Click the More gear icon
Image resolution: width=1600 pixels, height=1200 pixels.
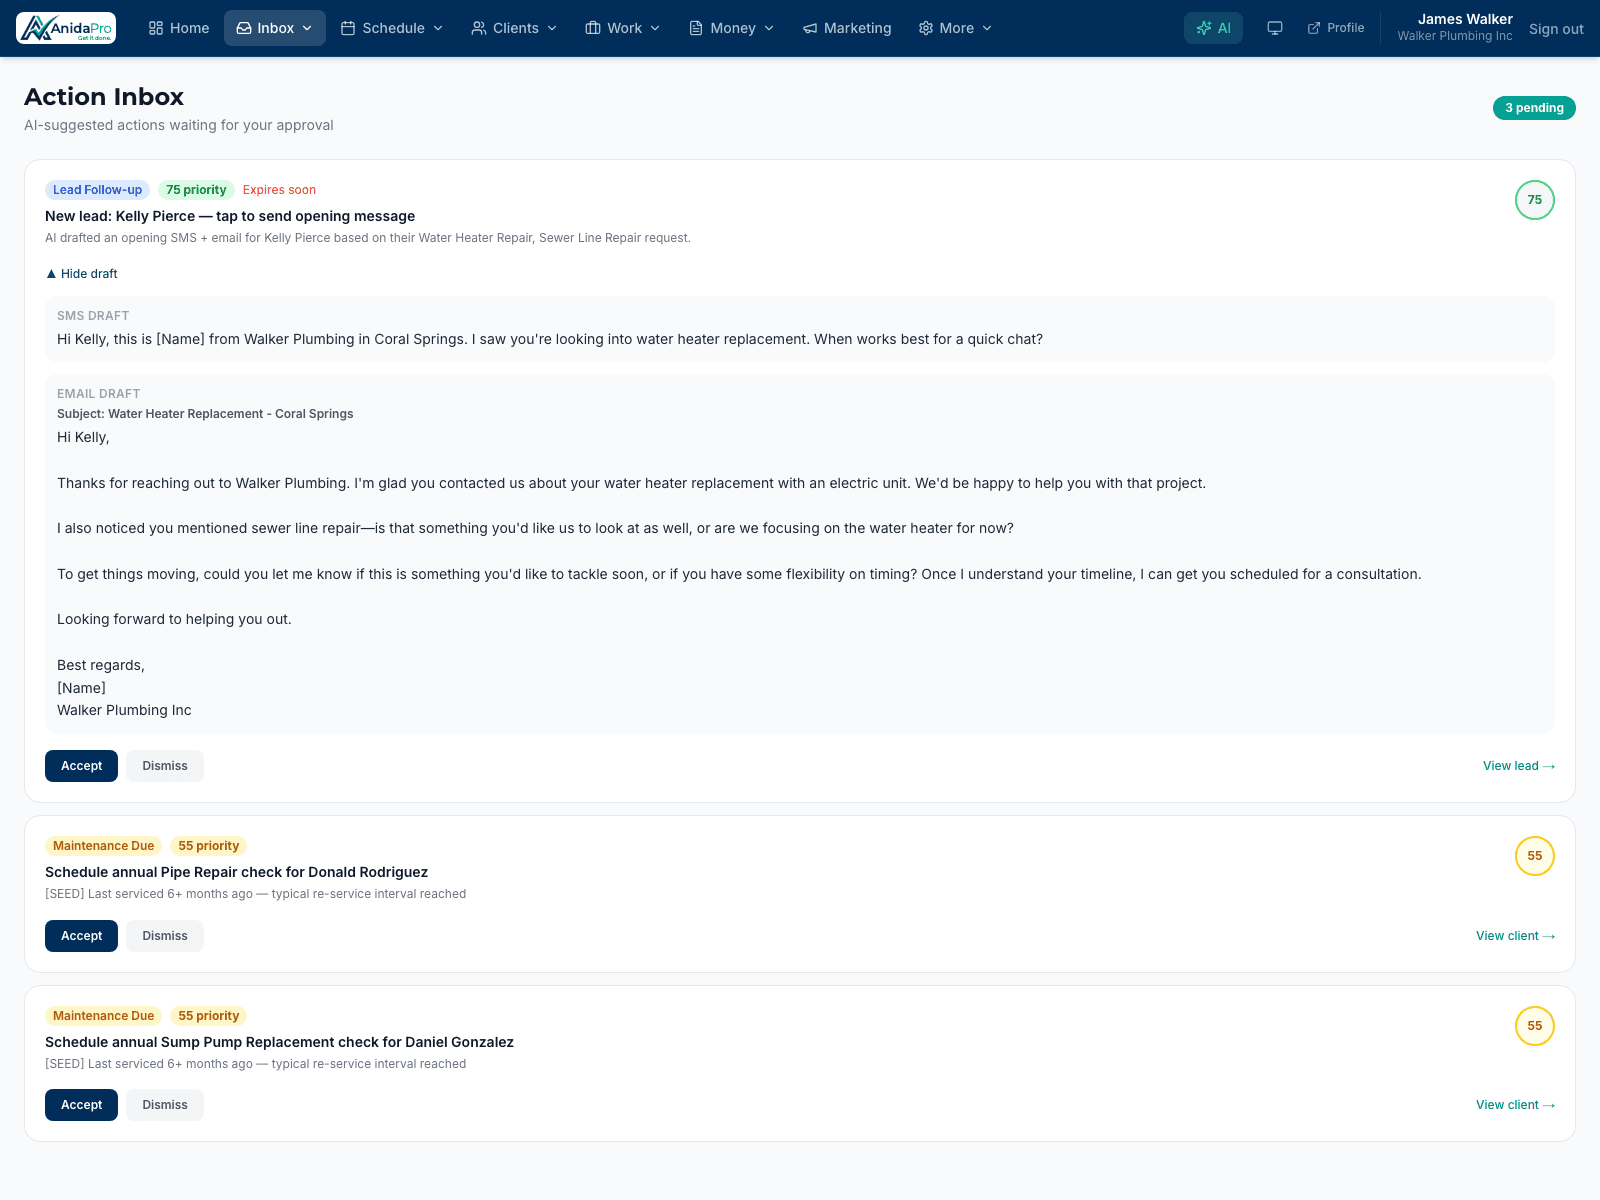tap(926, 28)
